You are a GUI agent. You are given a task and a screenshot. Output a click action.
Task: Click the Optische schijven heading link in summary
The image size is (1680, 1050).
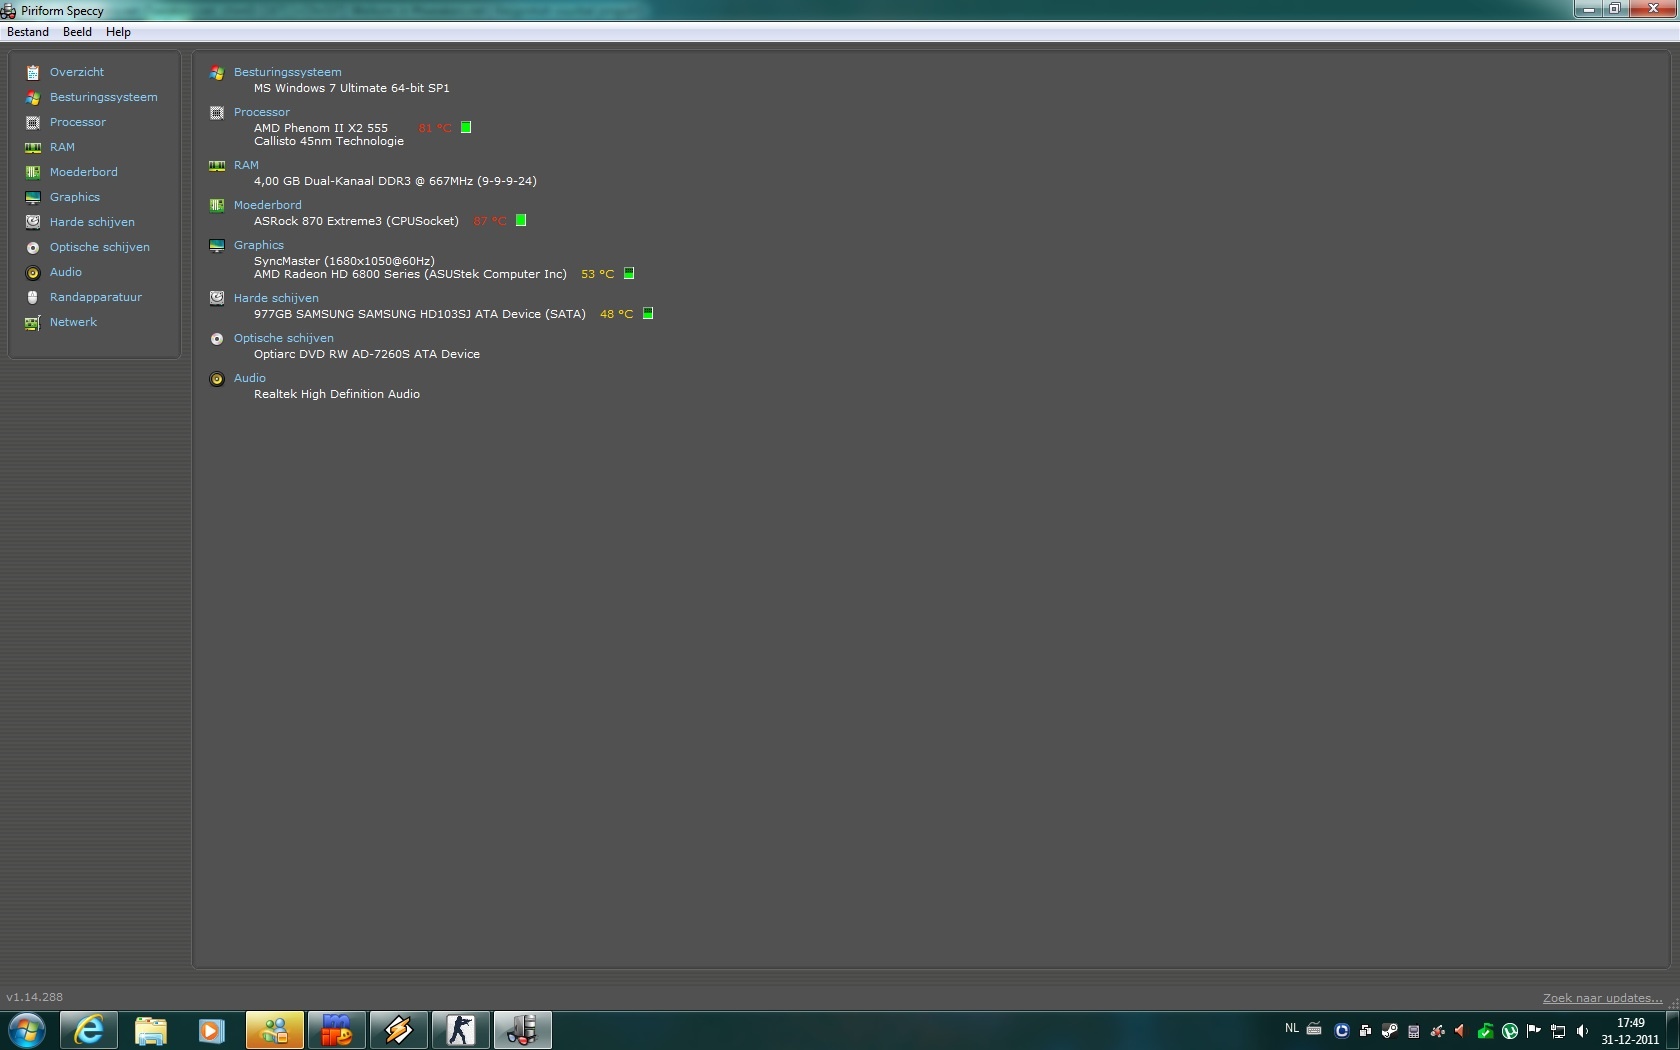pos(284,338)
